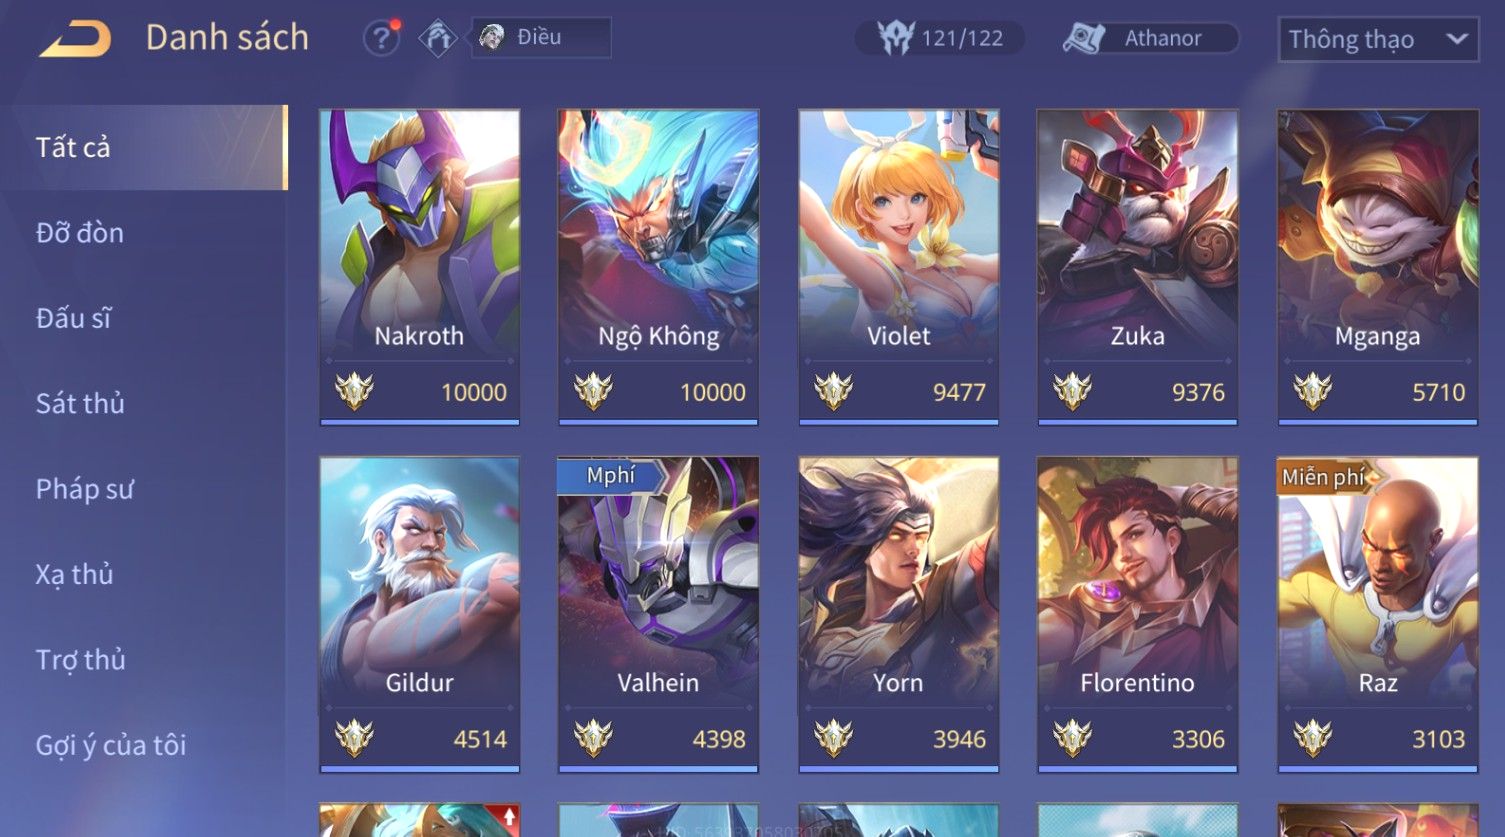This screenshot has height=837, width=1505.
Task: Click Nakroth's mastery badge icon
Action: [354, 391]
